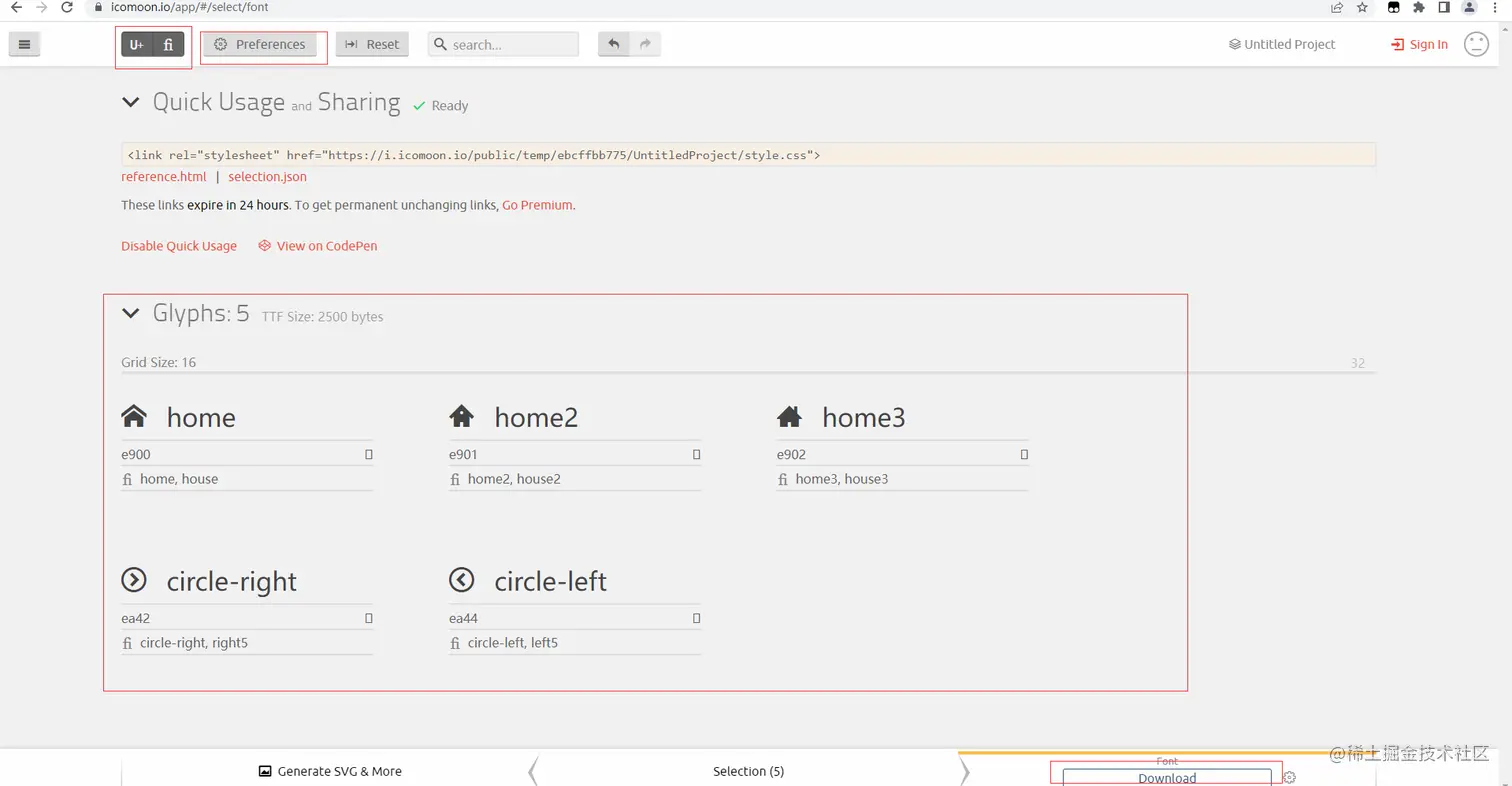Click the 'TTF Size: 2500 bytes' text

tap(323, 317)
